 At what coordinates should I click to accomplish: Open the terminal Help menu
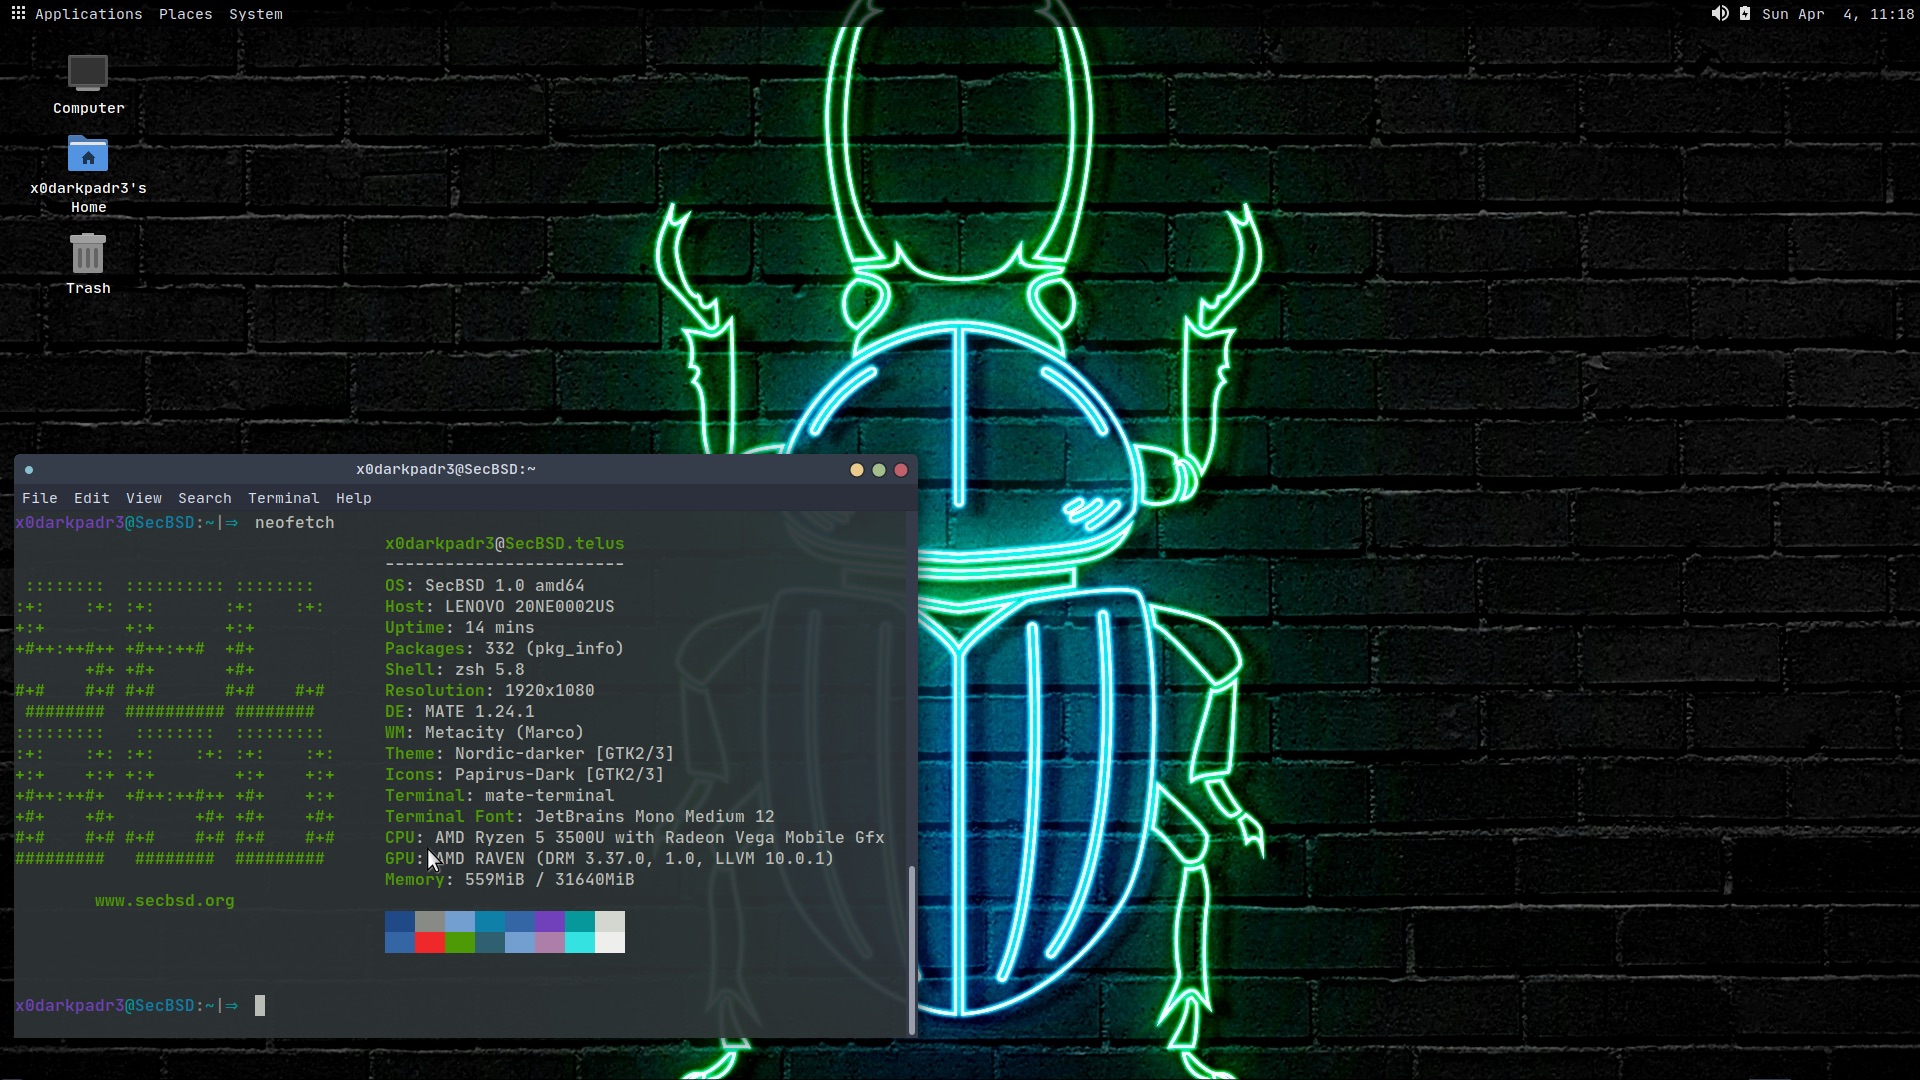tap(353, 498)
